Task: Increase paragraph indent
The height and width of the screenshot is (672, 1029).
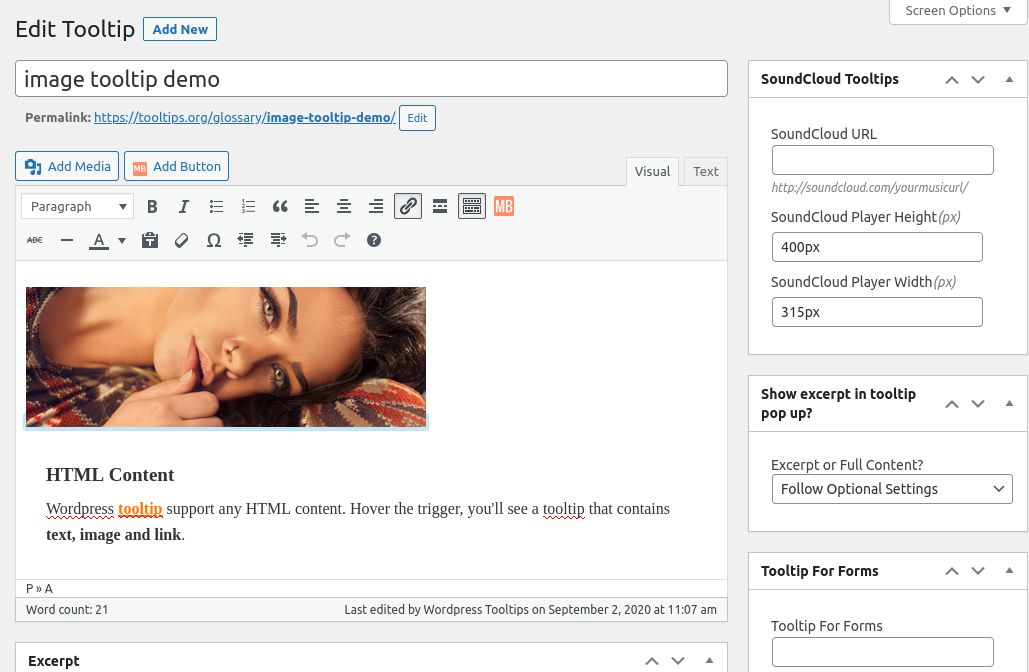Action: tap(278, 240)
